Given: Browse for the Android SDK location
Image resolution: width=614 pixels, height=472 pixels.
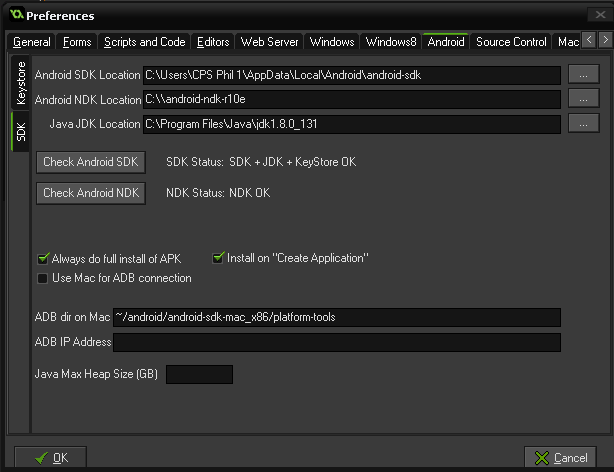Looking at the screenshot, I should click(x=583, y=74).
